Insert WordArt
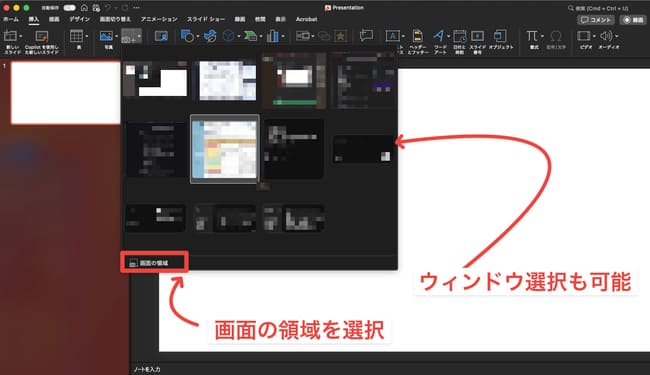650x375 pixels. tap(439, 36)
